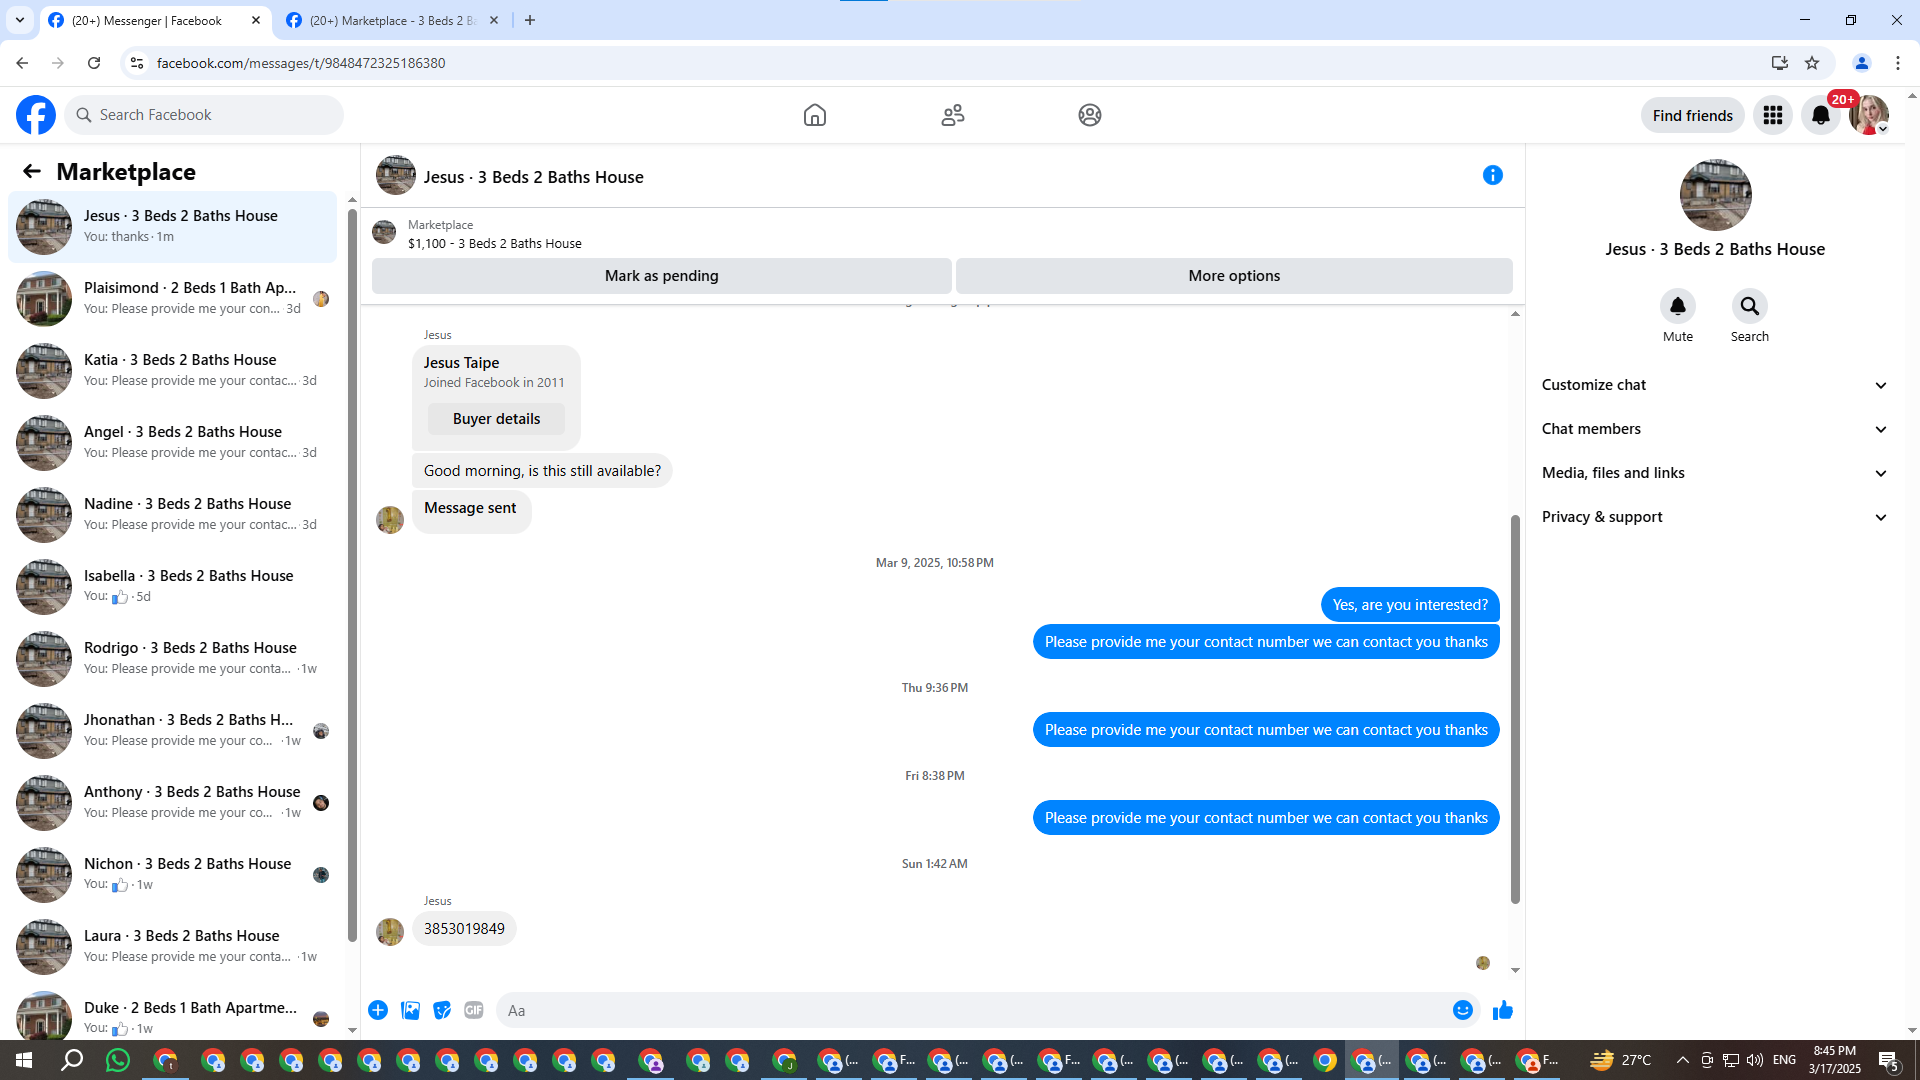
Task: Expand Chat members section
Action: 1715,429
